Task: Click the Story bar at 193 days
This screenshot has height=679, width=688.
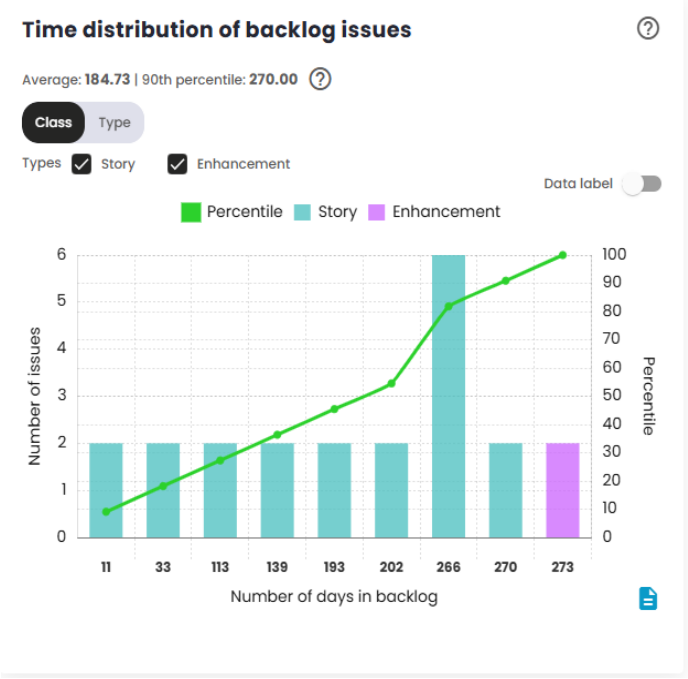Action: click(x=334, y=490)
